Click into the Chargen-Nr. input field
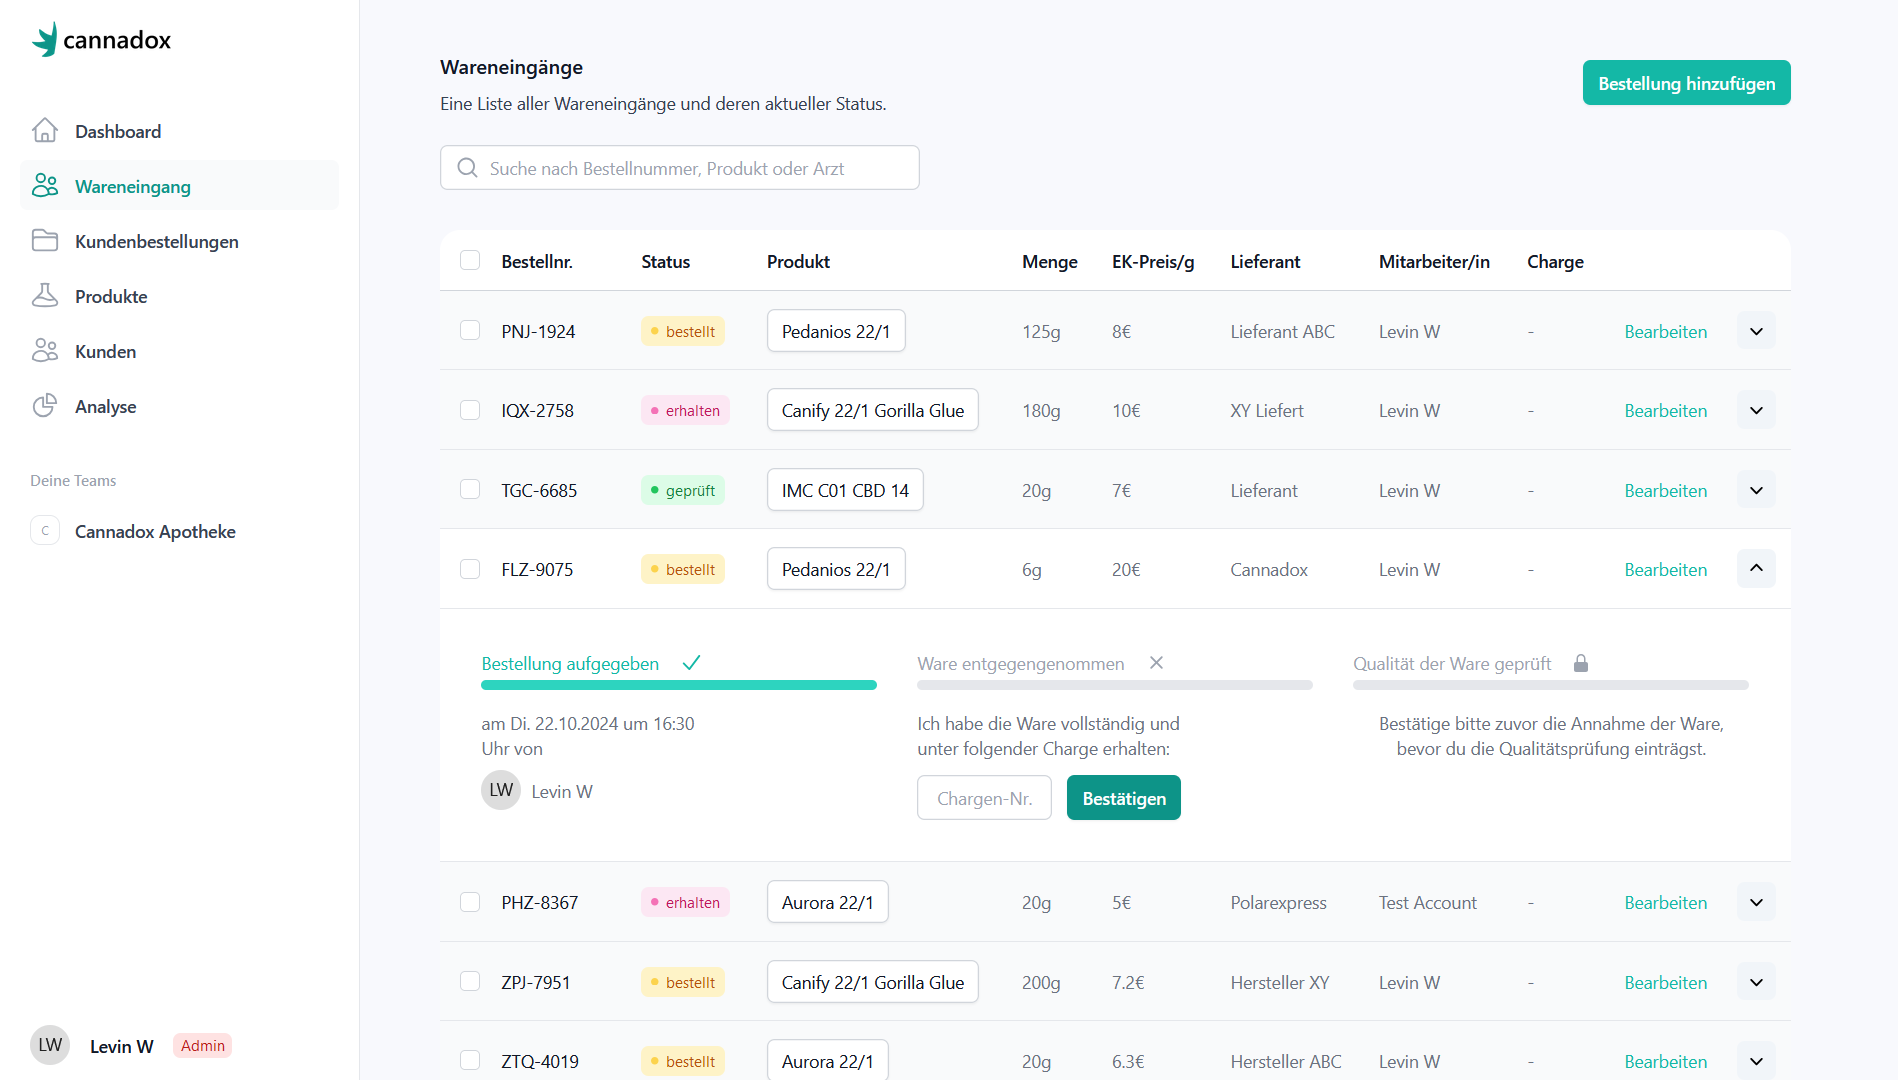Image resolution: width=1898 pixels, height=1080 pixels. [984, 797]
